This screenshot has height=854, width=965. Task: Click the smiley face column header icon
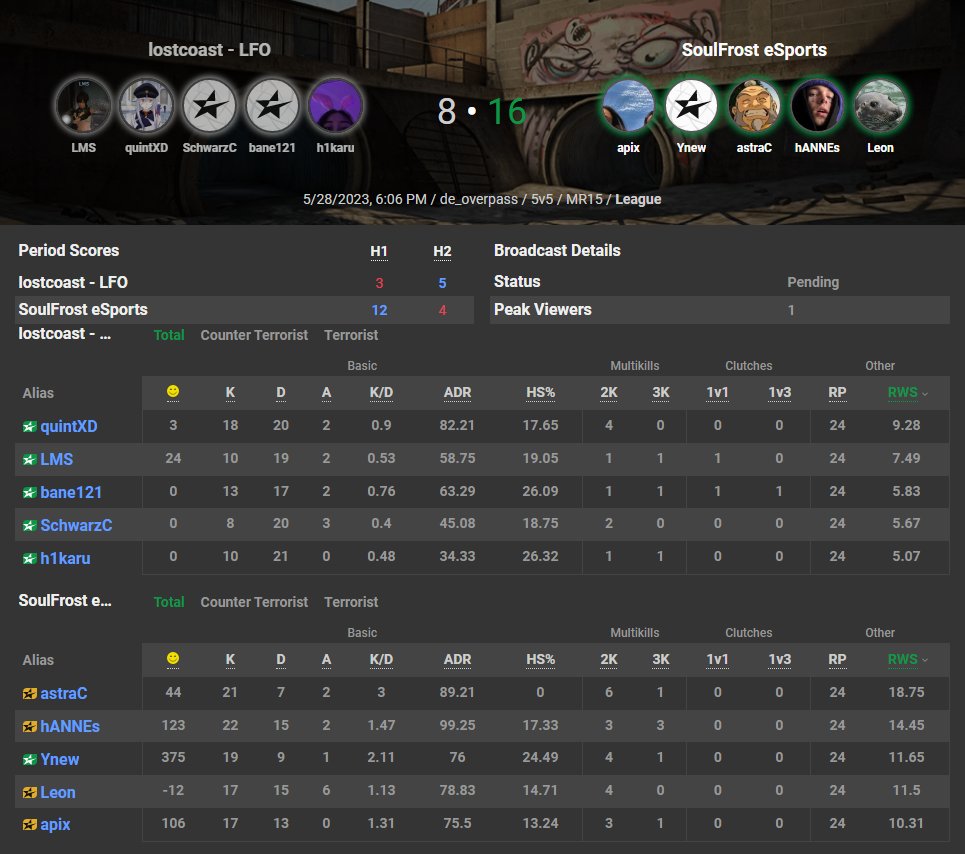click(172, 392)
